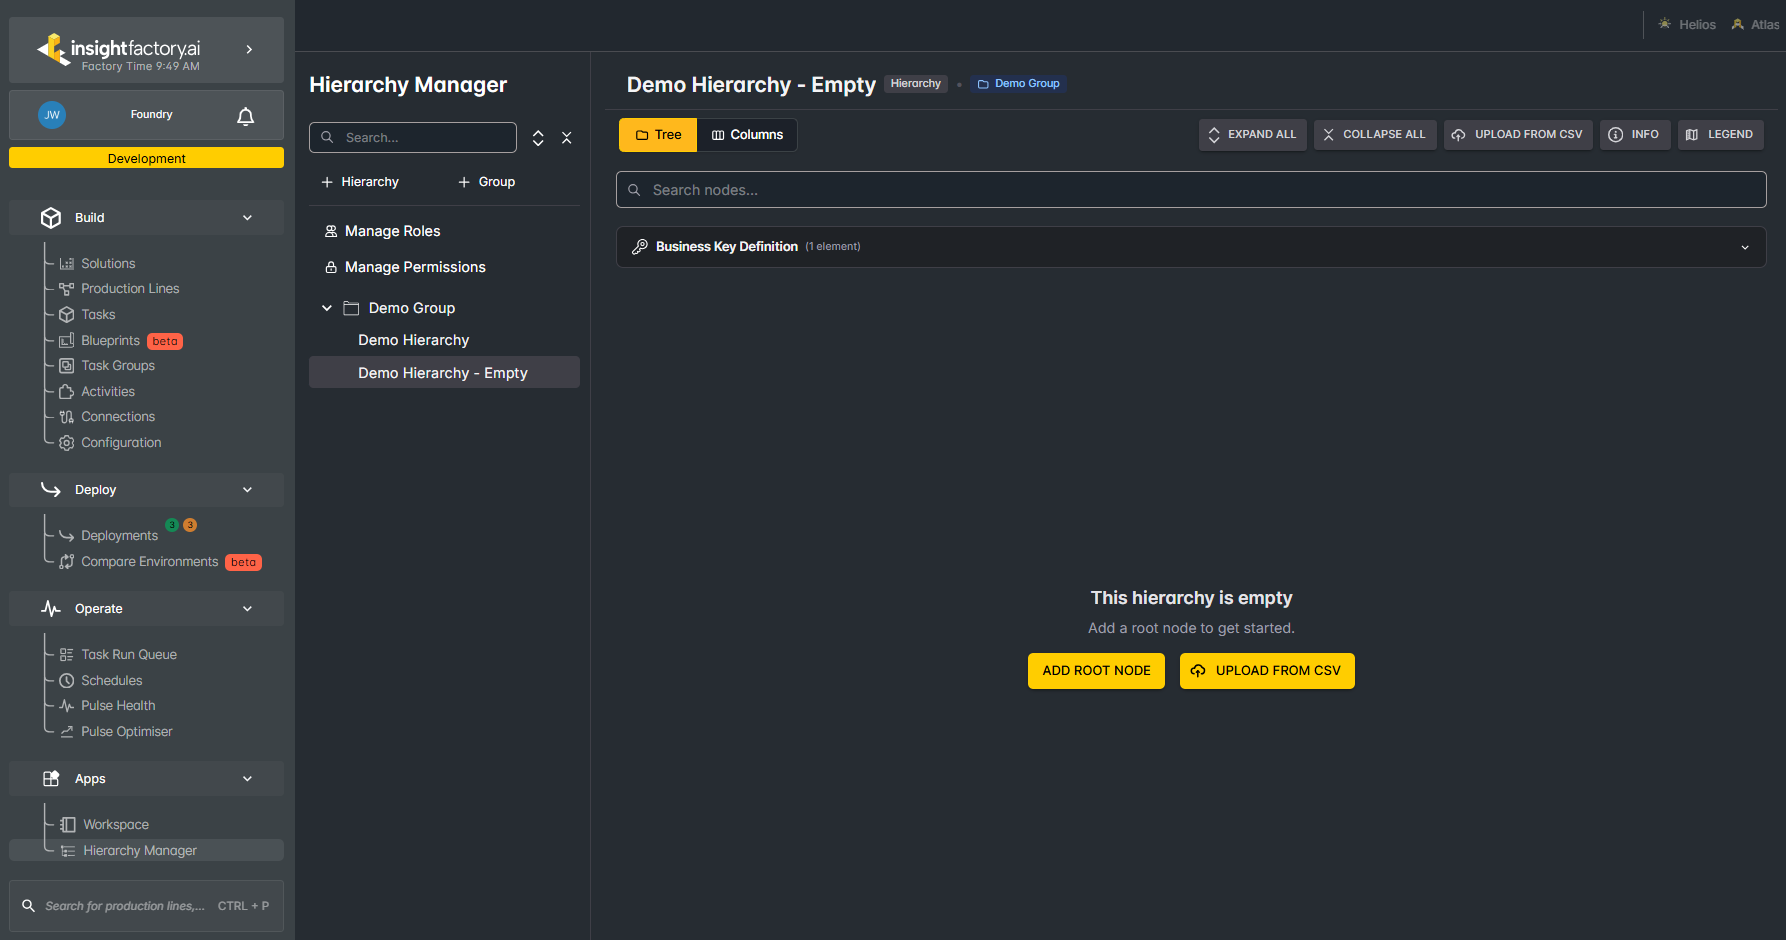Open the LEGEND panel
The width and height of the screenshot is (1786, 940).
click(x=1720, y=135)
